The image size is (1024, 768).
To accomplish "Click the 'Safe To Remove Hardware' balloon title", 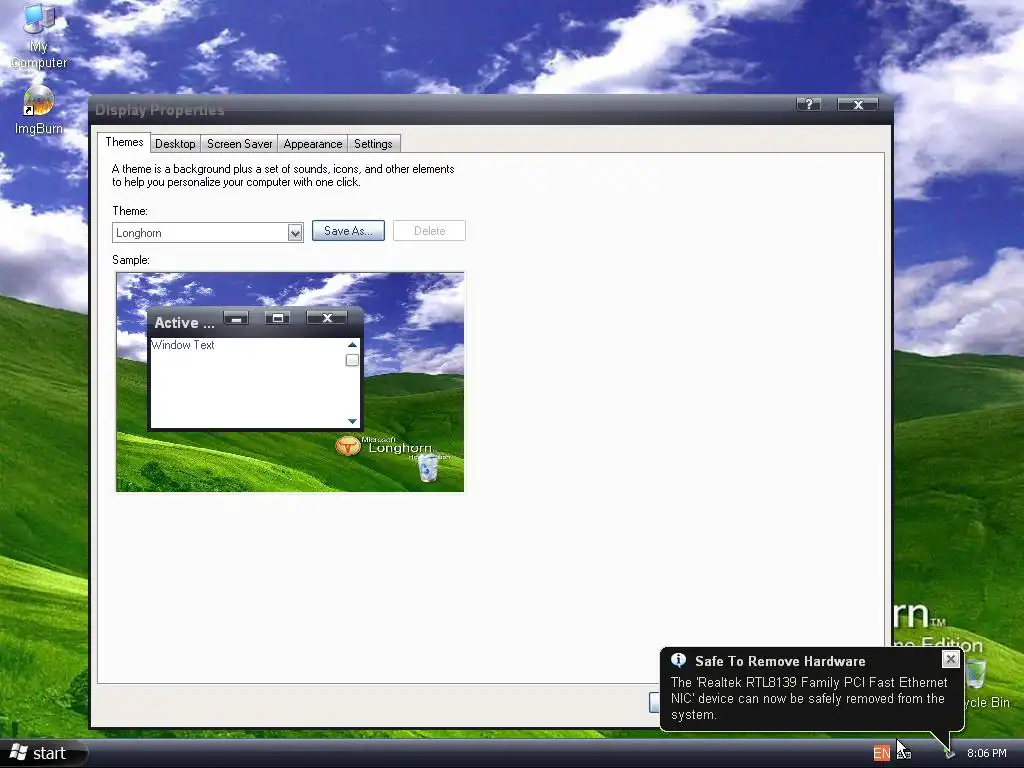I will (780, 661).
